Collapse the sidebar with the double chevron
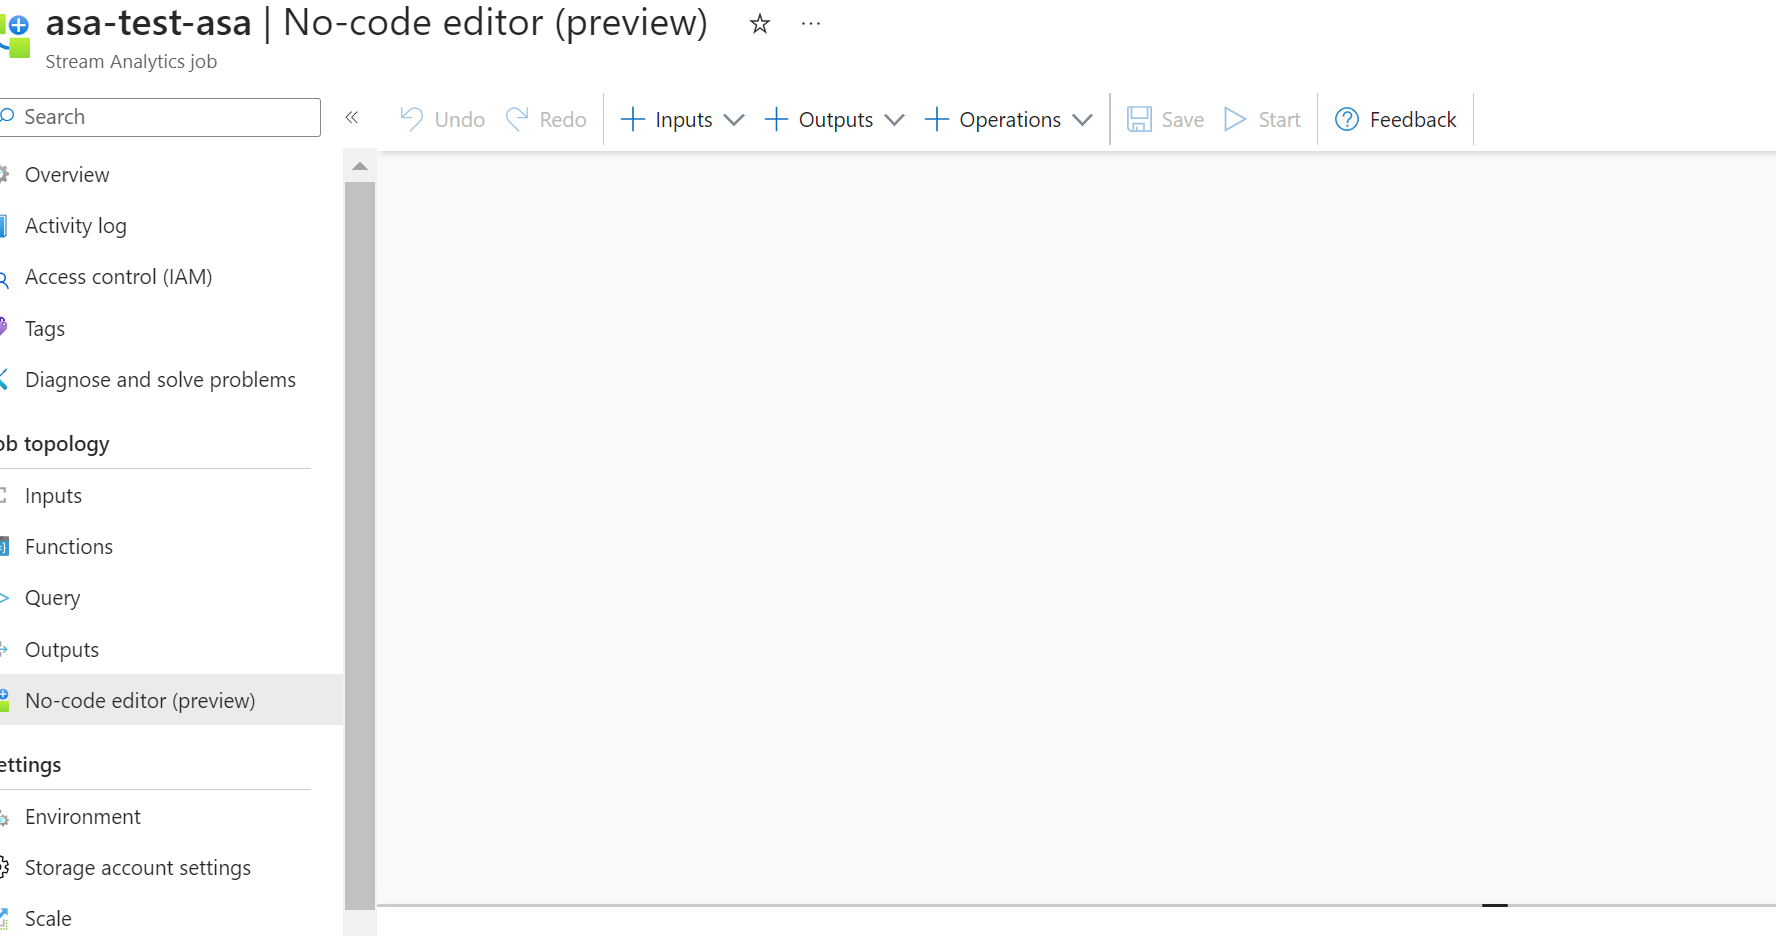This screenshot has width=1776, height=936. 352,117
